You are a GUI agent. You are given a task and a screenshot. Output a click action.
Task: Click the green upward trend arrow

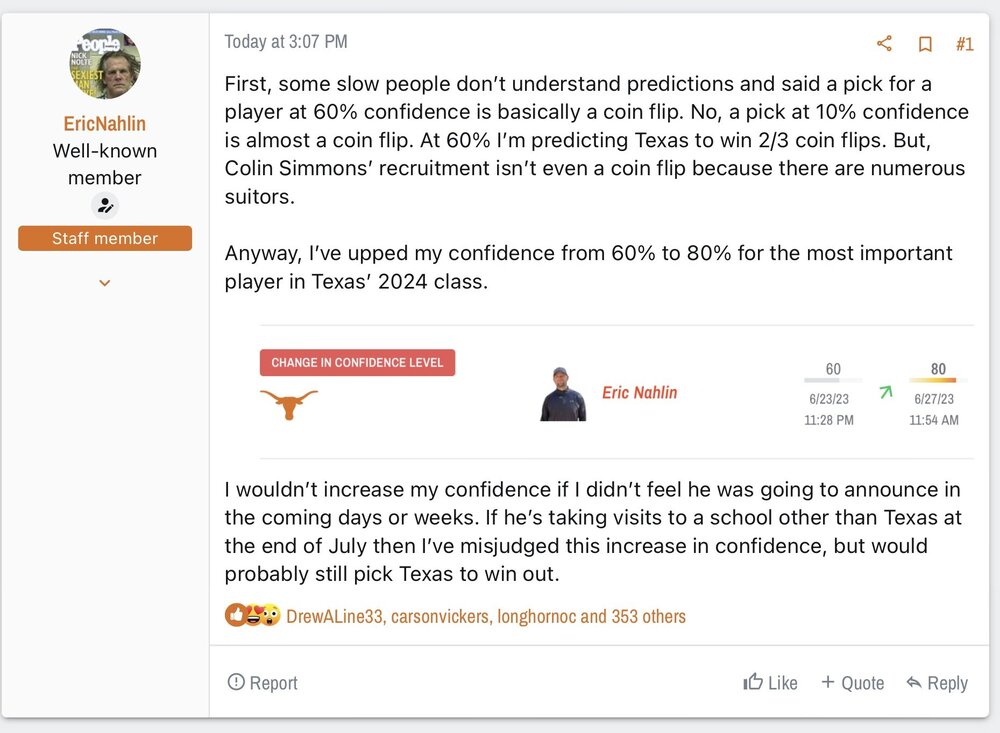coord(884,393)
